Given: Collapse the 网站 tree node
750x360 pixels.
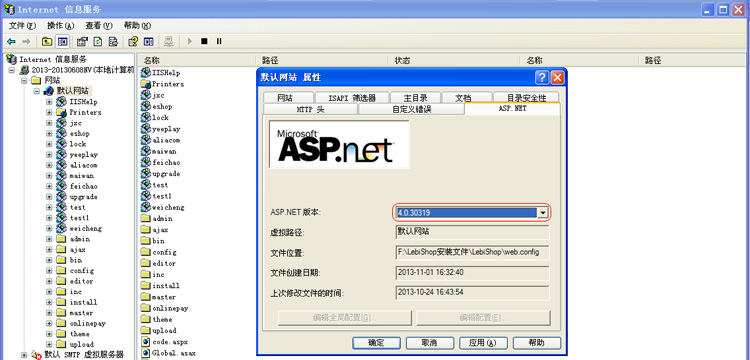Looking at the screenshot, I should click(24, 80).
